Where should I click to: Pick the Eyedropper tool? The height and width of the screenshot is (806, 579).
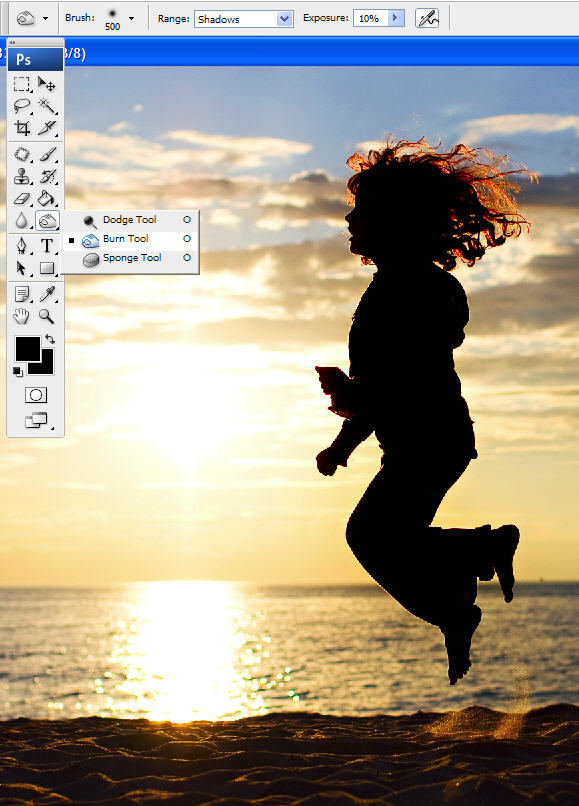(47, 294)
